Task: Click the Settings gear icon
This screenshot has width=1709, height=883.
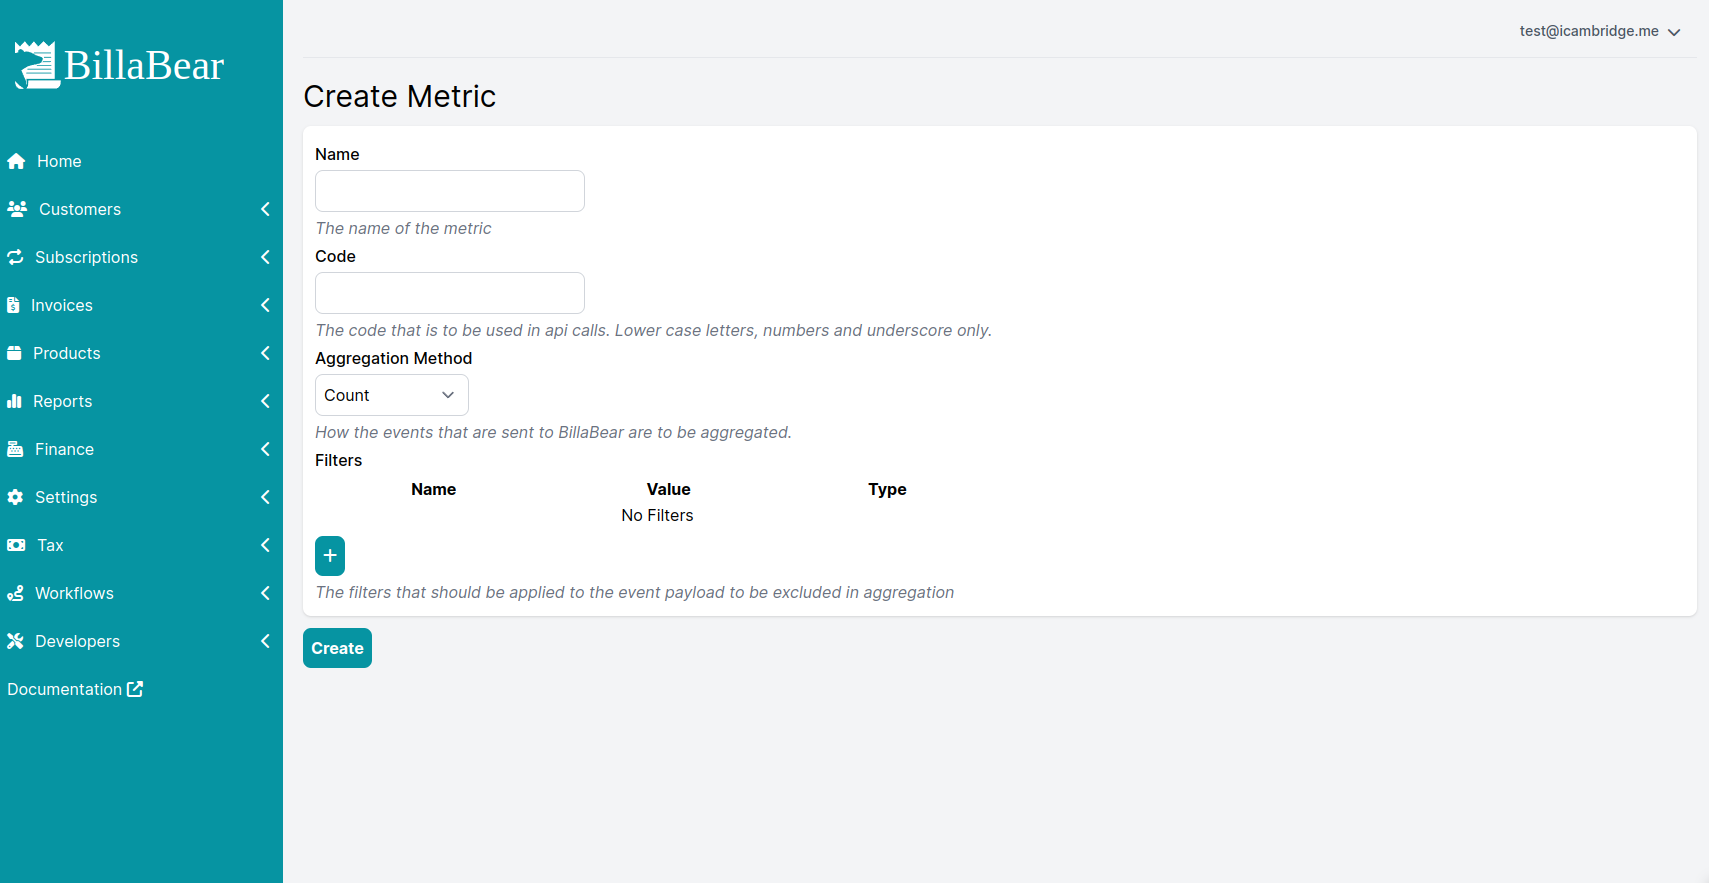Action: [x=15, y=497]
